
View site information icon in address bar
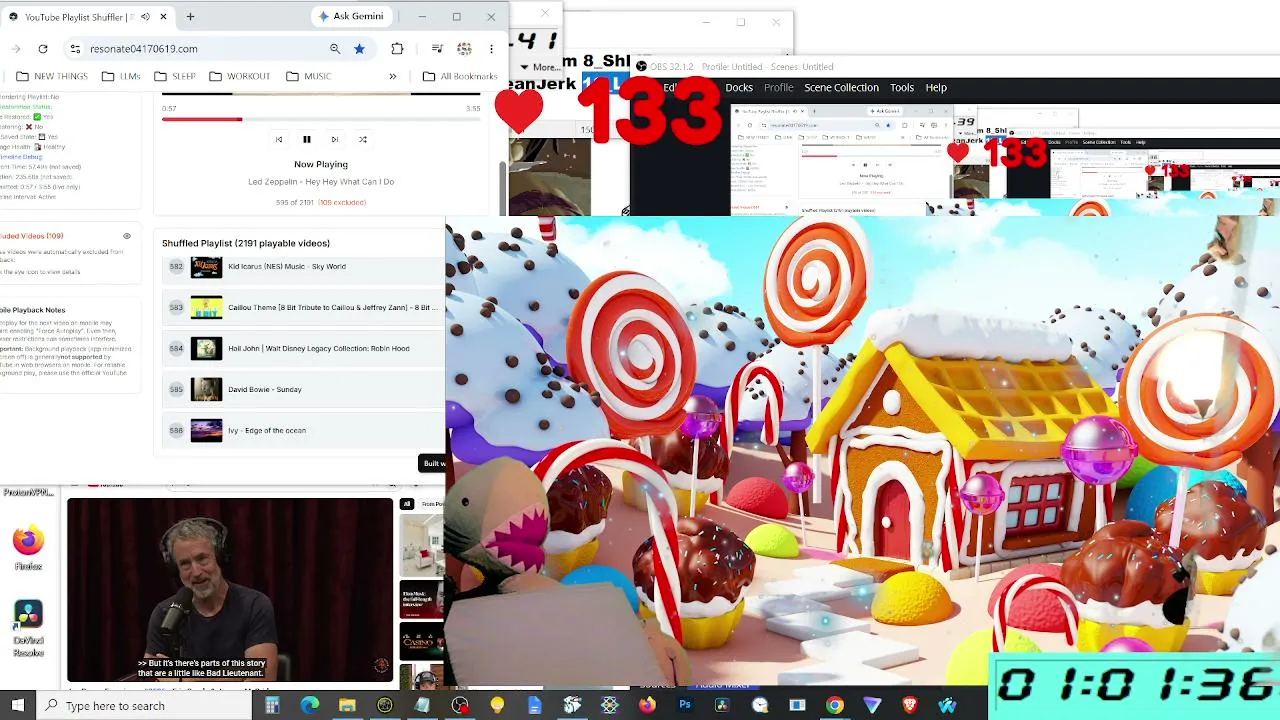[x=75, y=48]
